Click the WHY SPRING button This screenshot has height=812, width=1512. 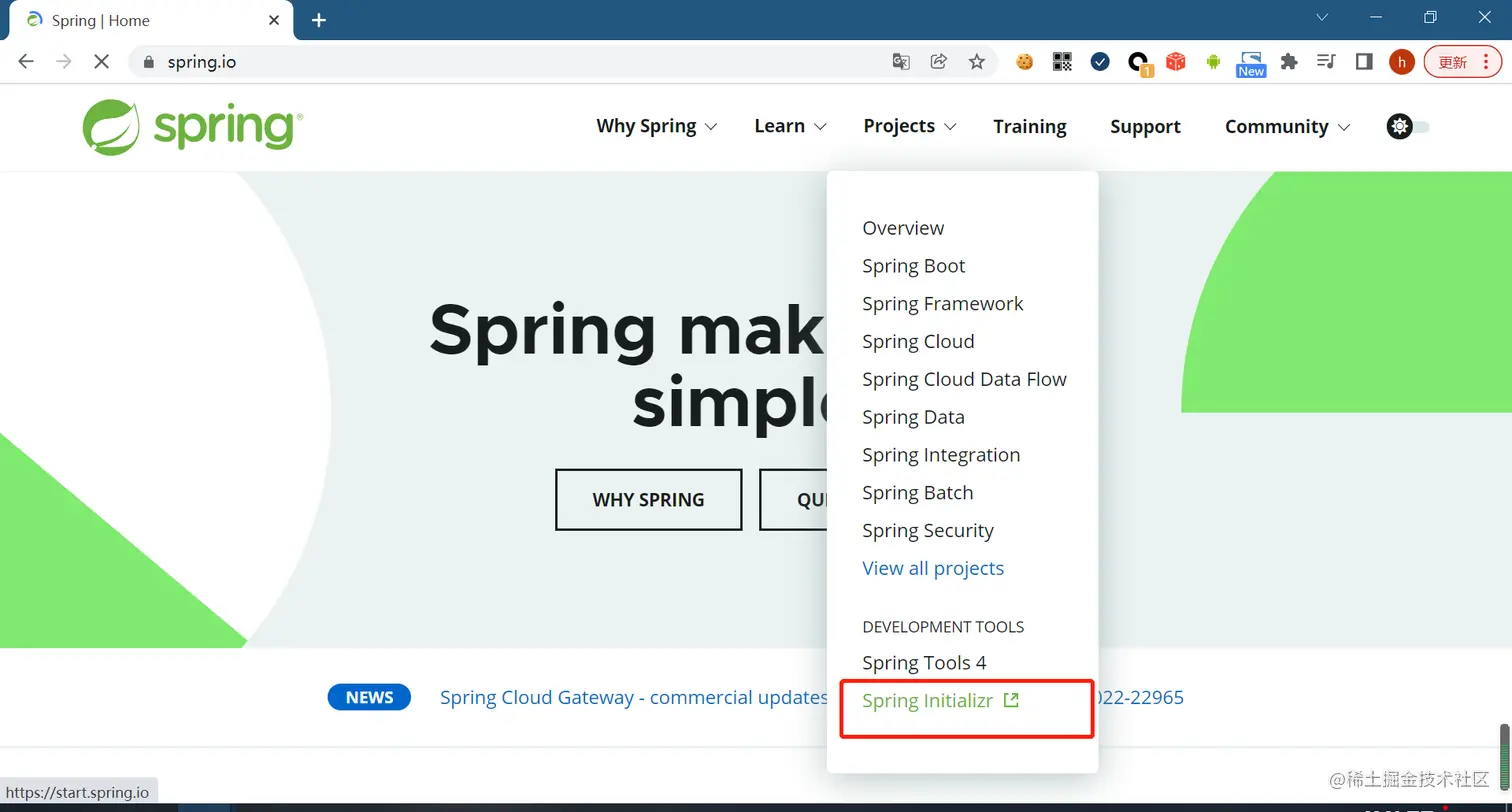tap(648, 499)
